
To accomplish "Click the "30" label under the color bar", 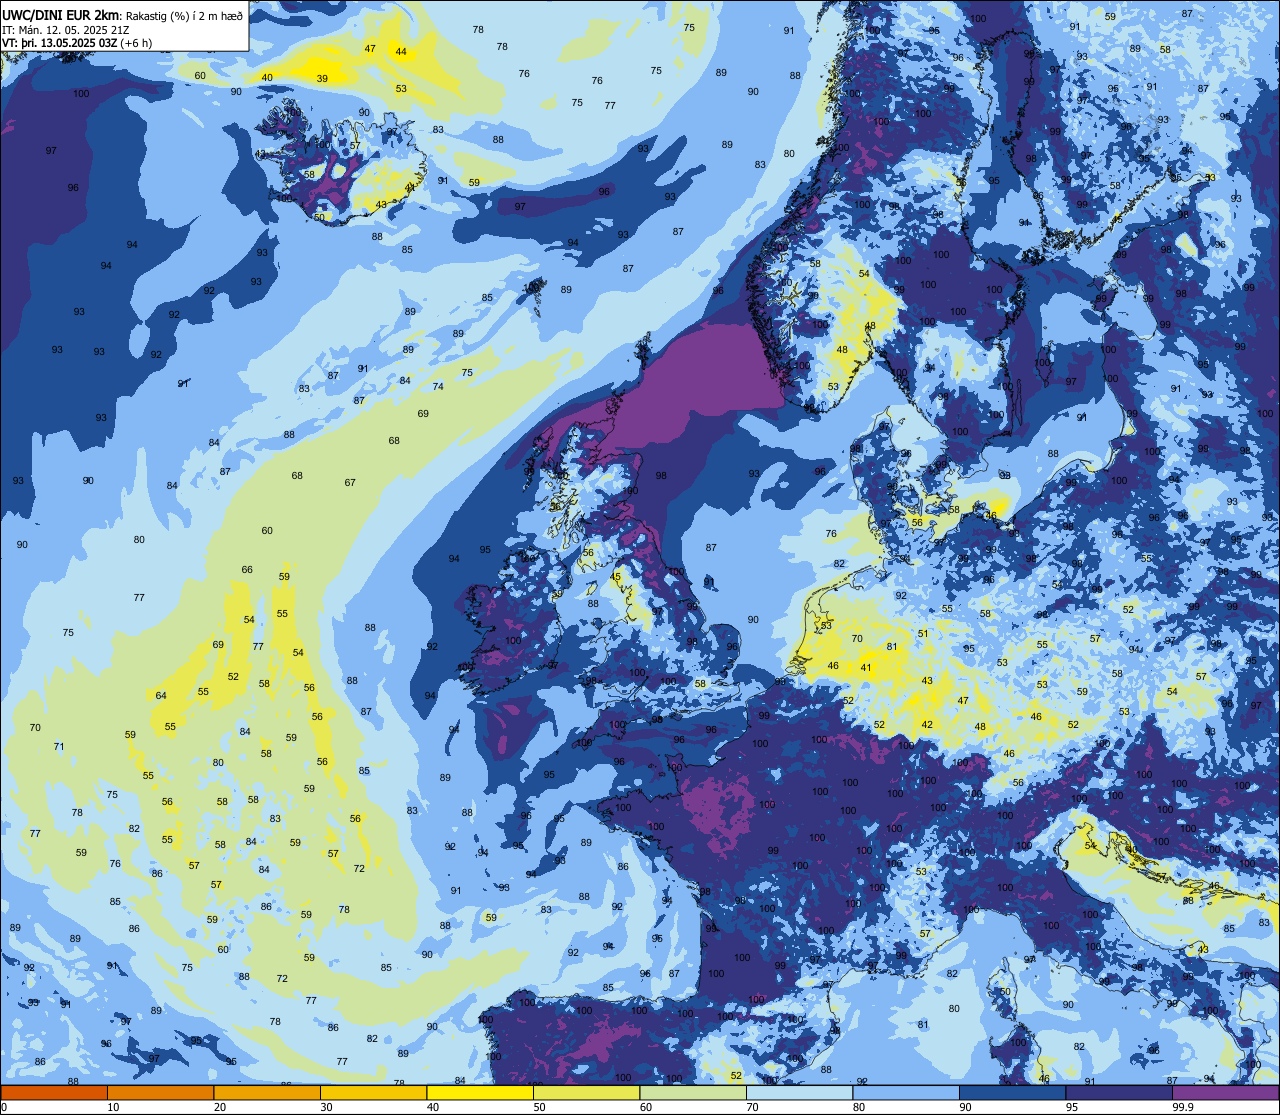I will pos(326,1107).
